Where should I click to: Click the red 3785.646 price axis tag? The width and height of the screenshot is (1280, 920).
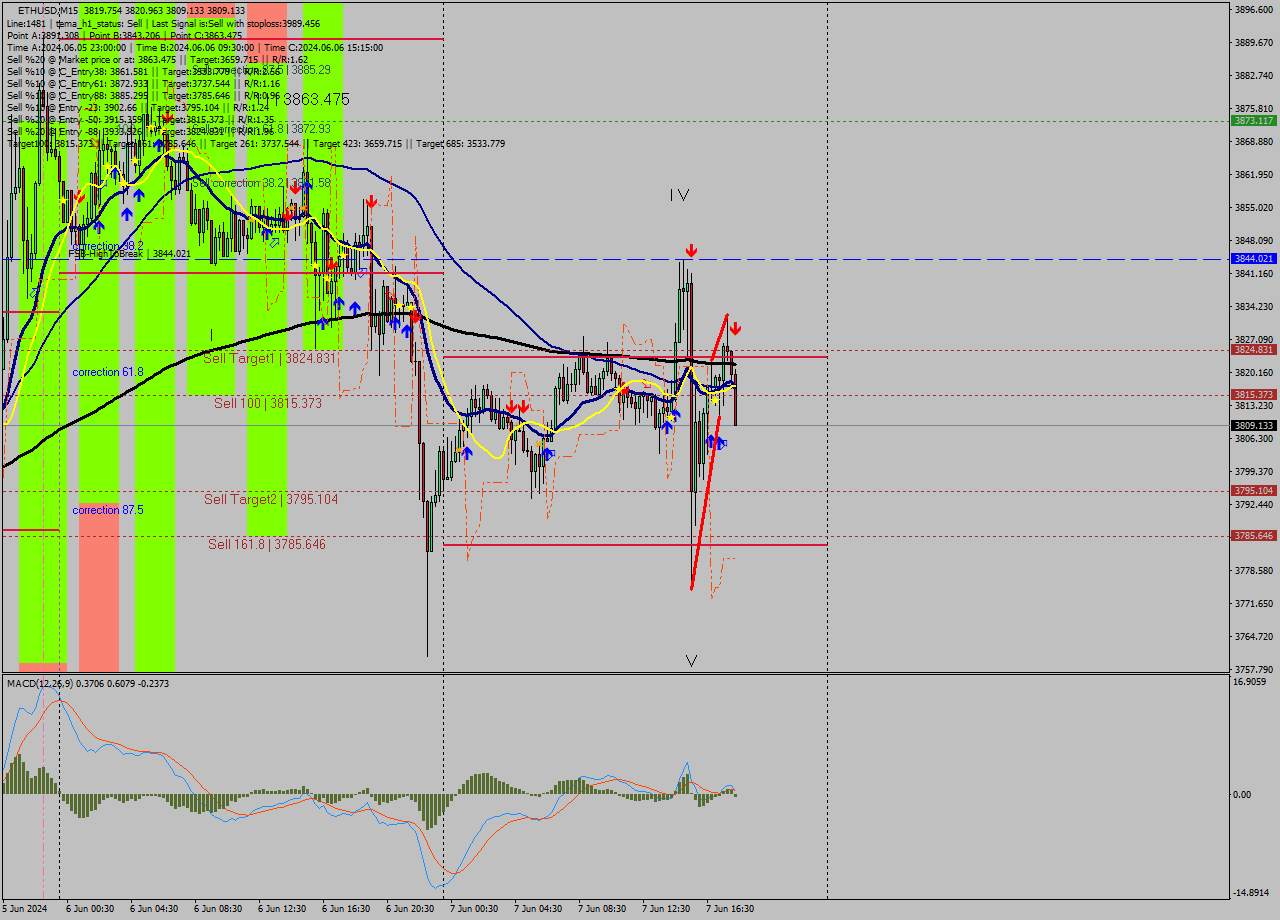point(1253,535)
